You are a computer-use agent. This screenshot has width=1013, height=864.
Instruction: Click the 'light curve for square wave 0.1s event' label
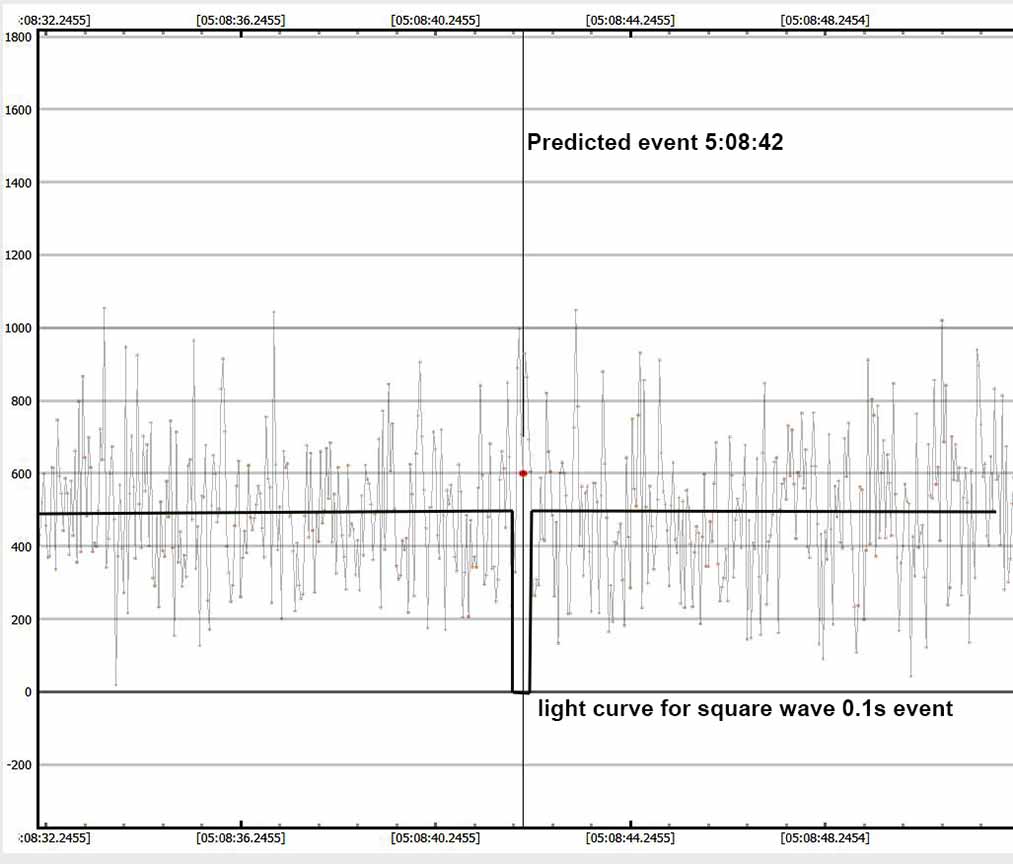tap(746, 708)
